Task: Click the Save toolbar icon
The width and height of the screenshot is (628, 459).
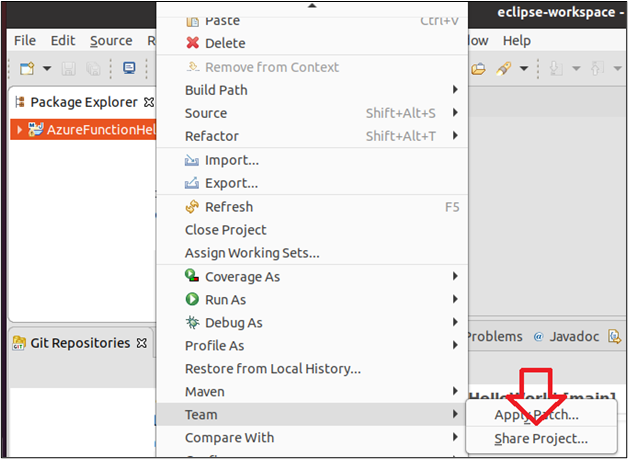Action: point(68,69)
